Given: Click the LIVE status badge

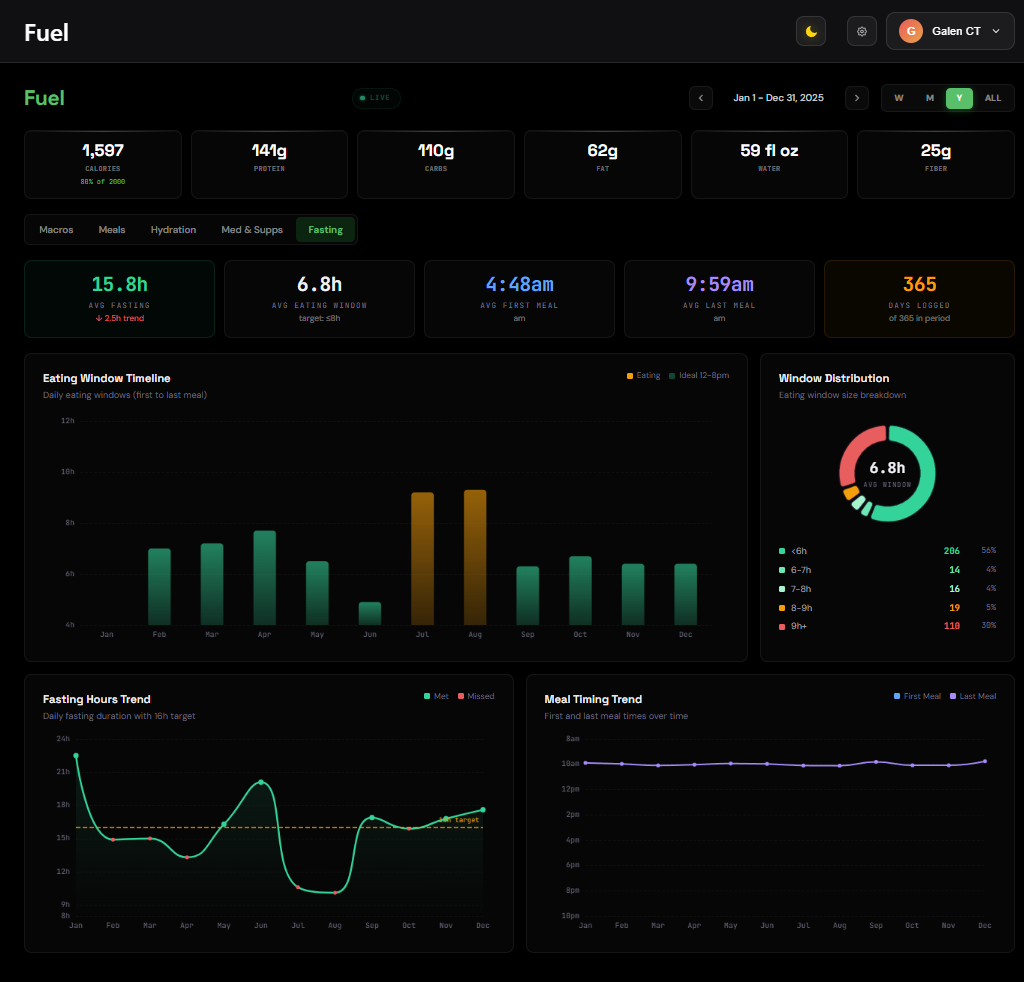Looking at the screenshot, I should 376,98.
